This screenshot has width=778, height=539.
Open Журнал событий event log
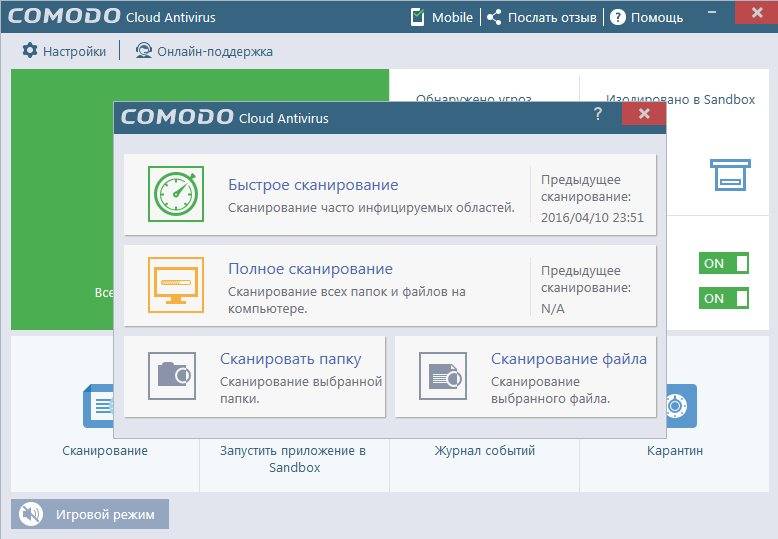[x=484, y=451]
